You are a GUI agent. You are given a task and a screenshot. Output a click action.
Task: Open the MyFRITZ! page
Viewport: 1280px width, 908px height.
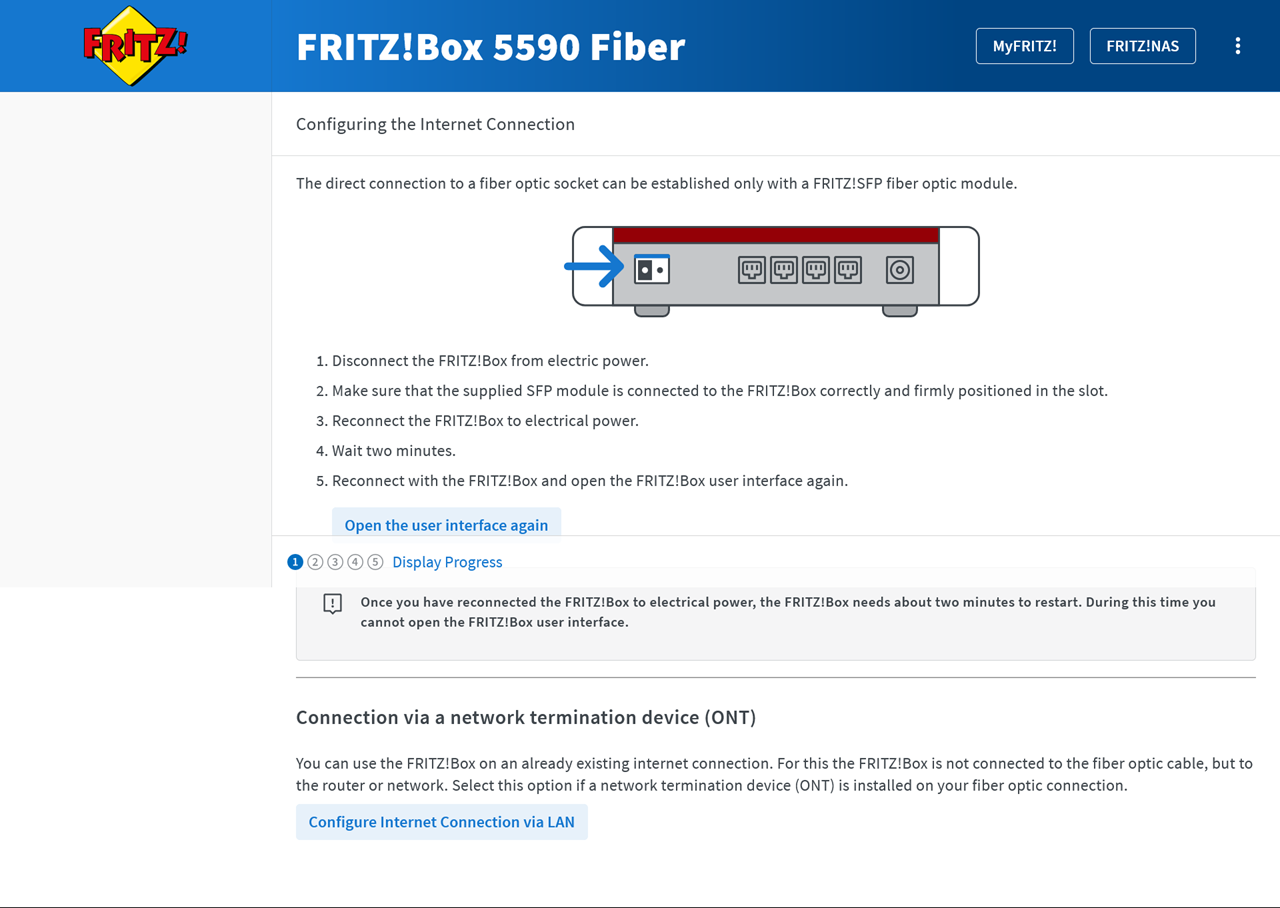click(1025, 46)
